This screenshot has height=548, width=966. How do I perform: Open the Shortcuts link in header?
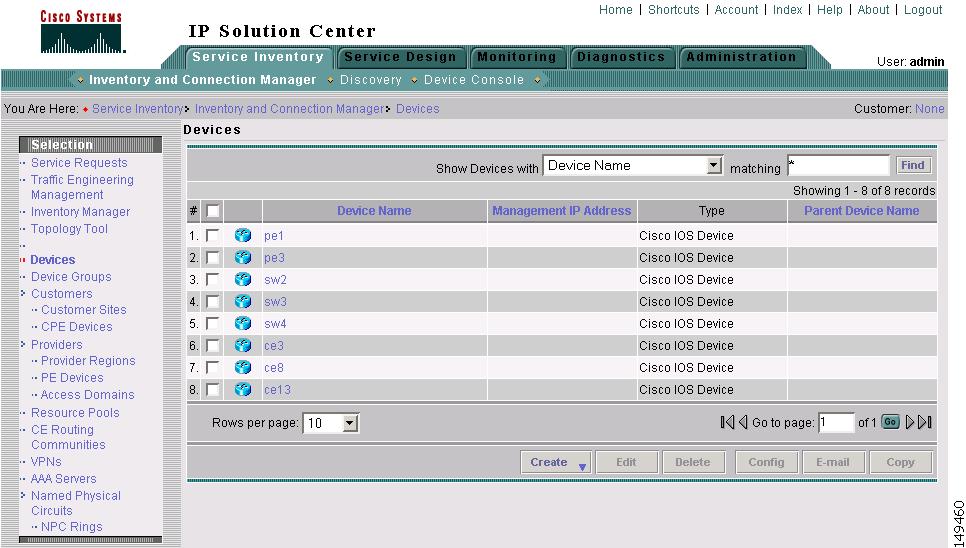pyautogui.click(x=673, y=10)
